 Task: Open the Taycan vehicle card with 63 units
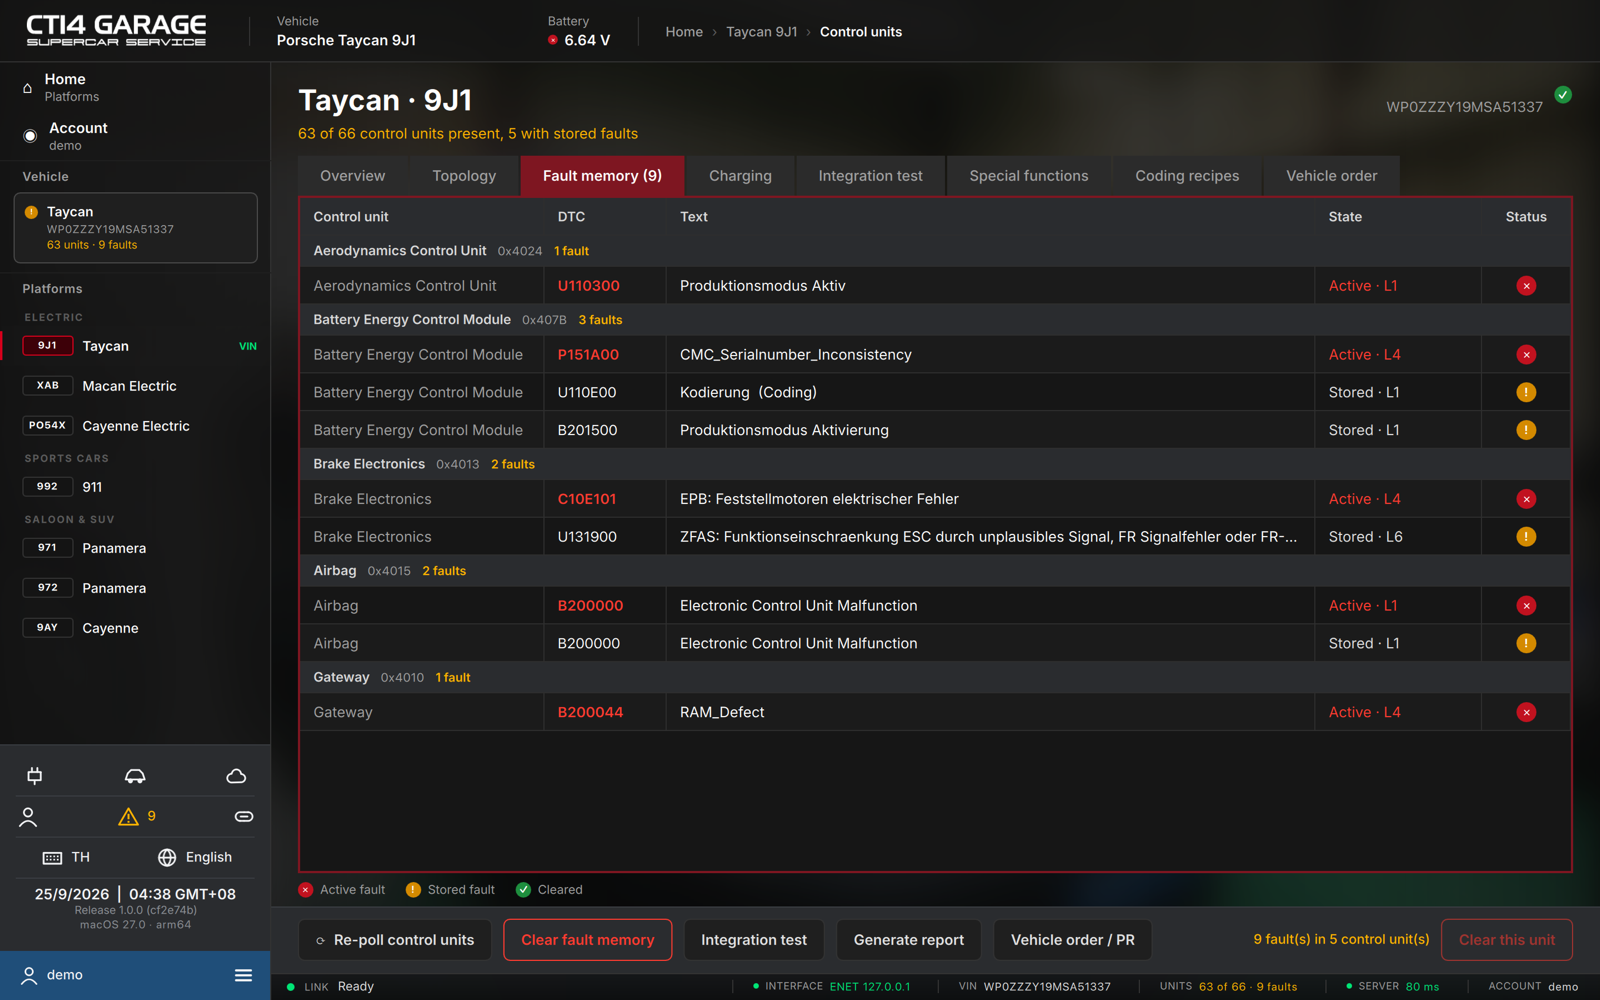[x=136, y=228]
